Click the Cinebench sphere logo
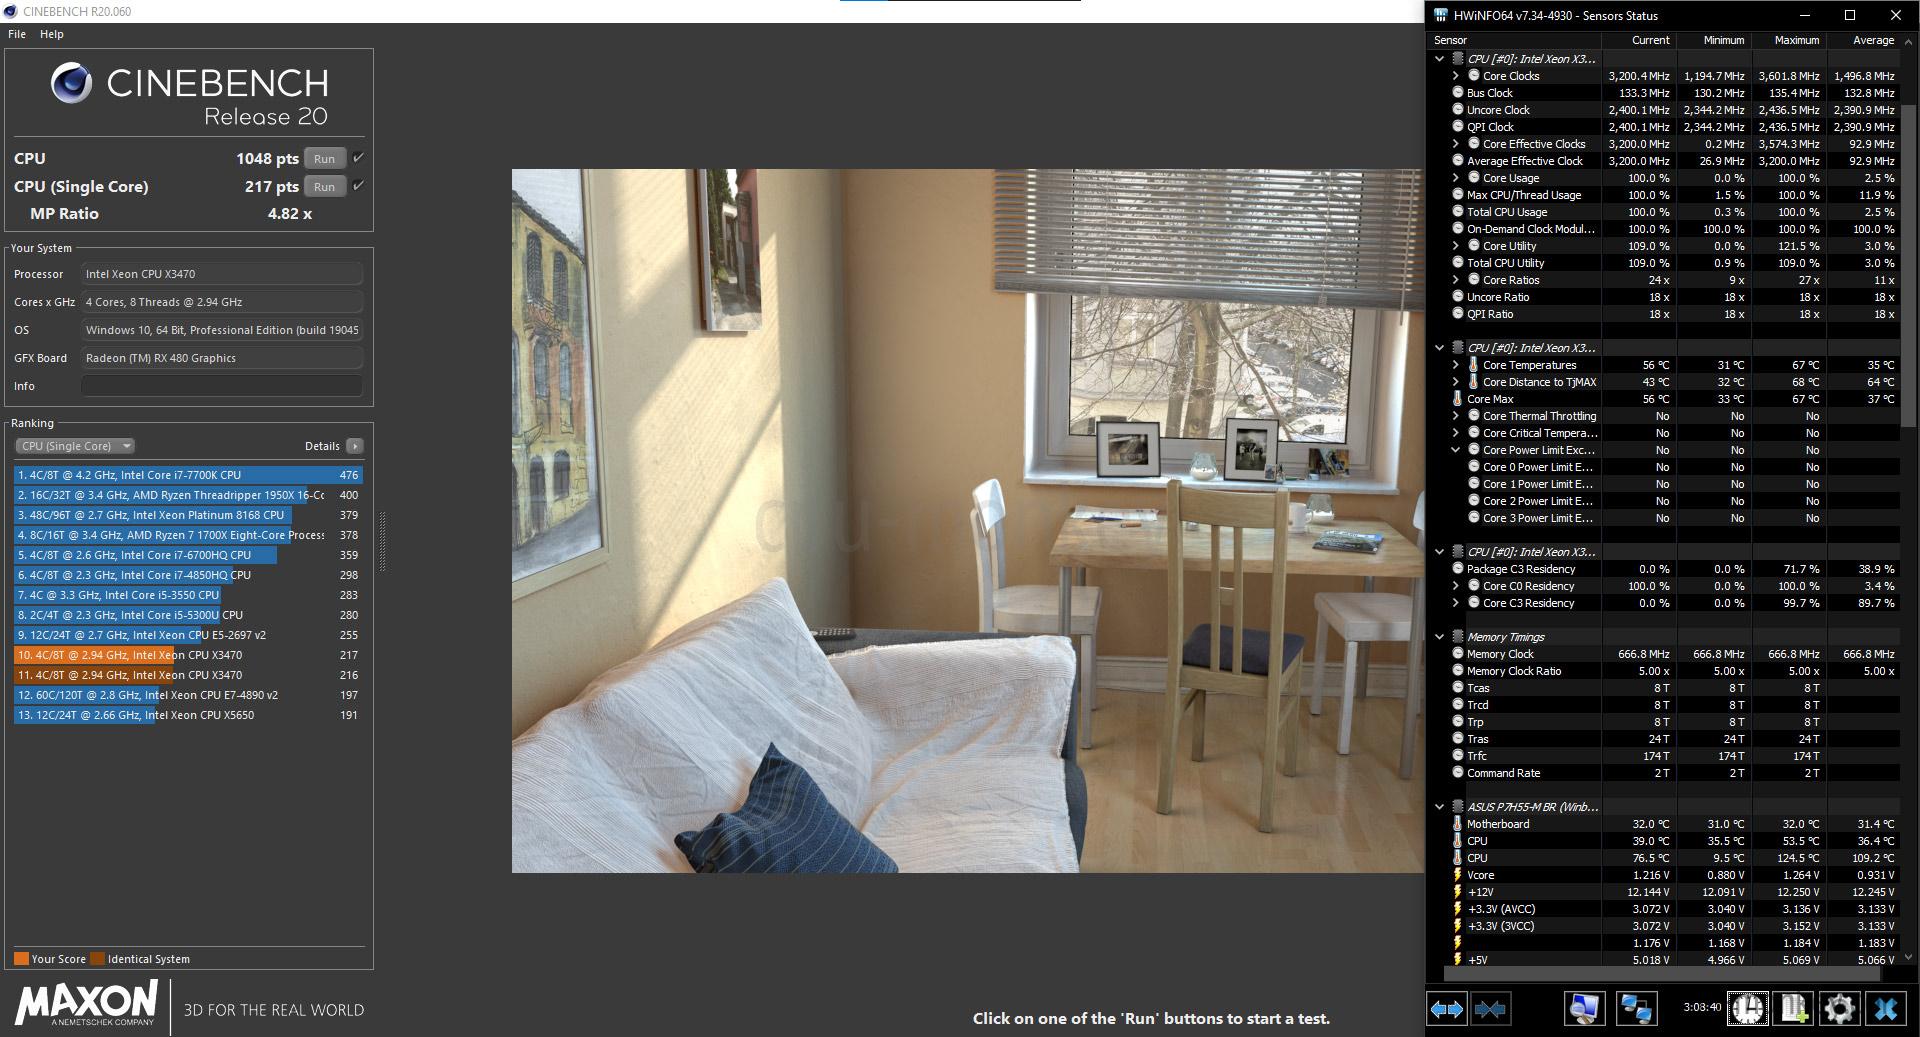The image size is (1920, 1037). pyautogui.click(x=72, y=83)
